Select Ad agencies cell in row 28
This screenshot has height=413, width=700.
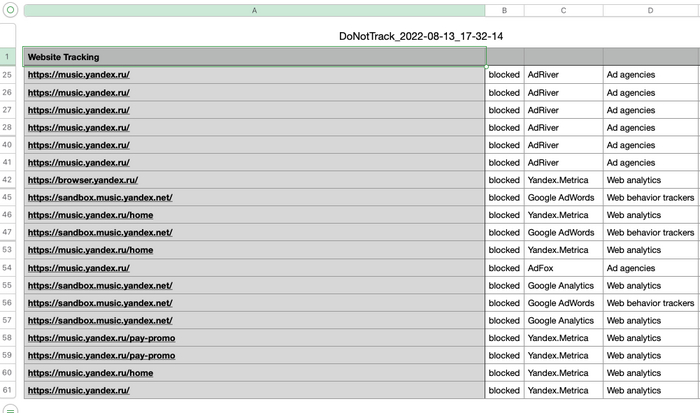tap(650, 128)
